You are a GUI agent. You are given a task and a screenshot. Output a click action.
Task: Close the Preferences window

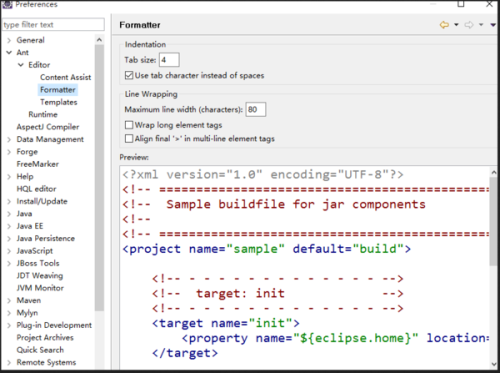pos(489,4)
